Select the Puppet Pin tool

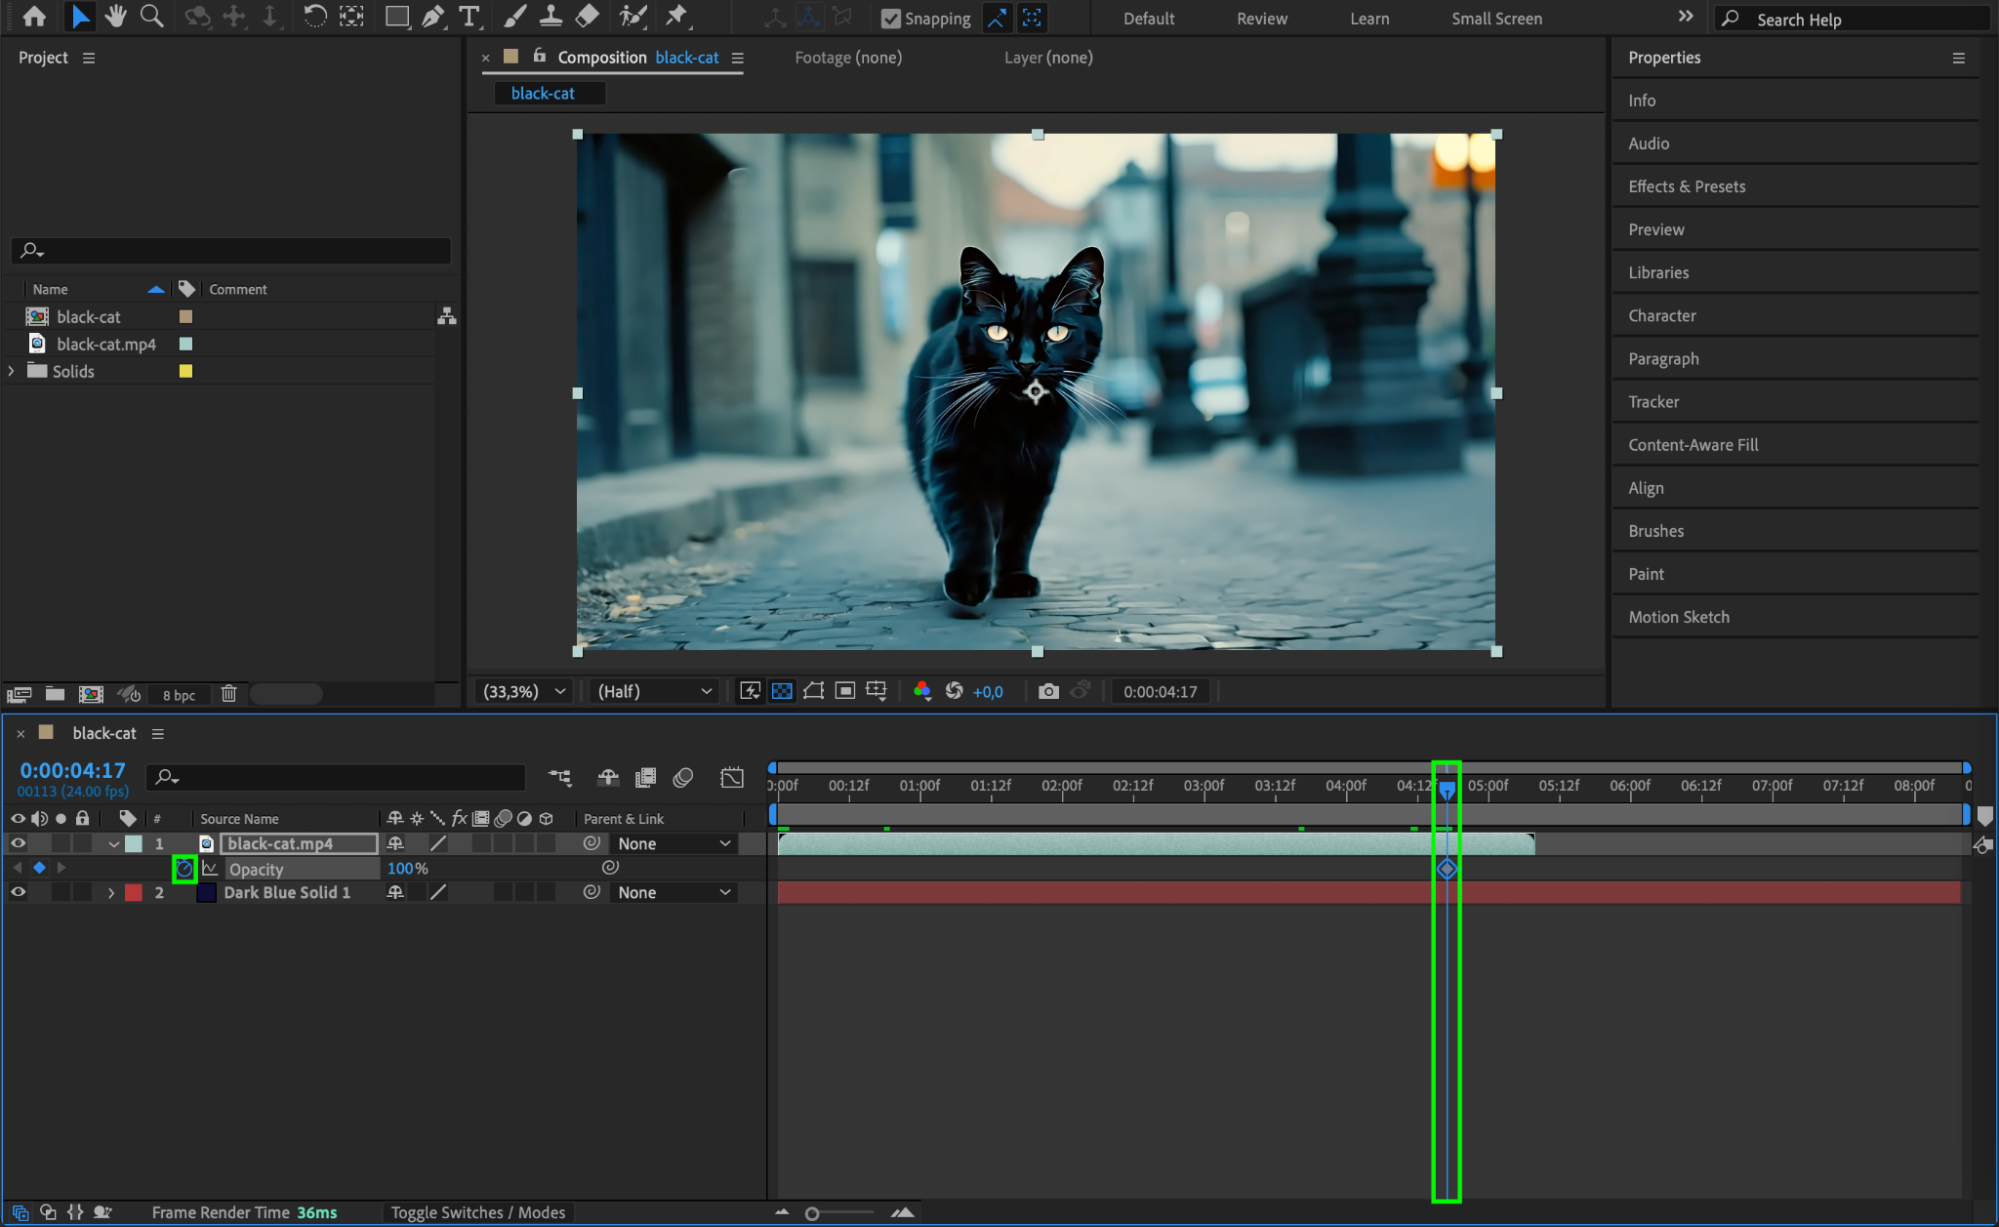[677, 17]
